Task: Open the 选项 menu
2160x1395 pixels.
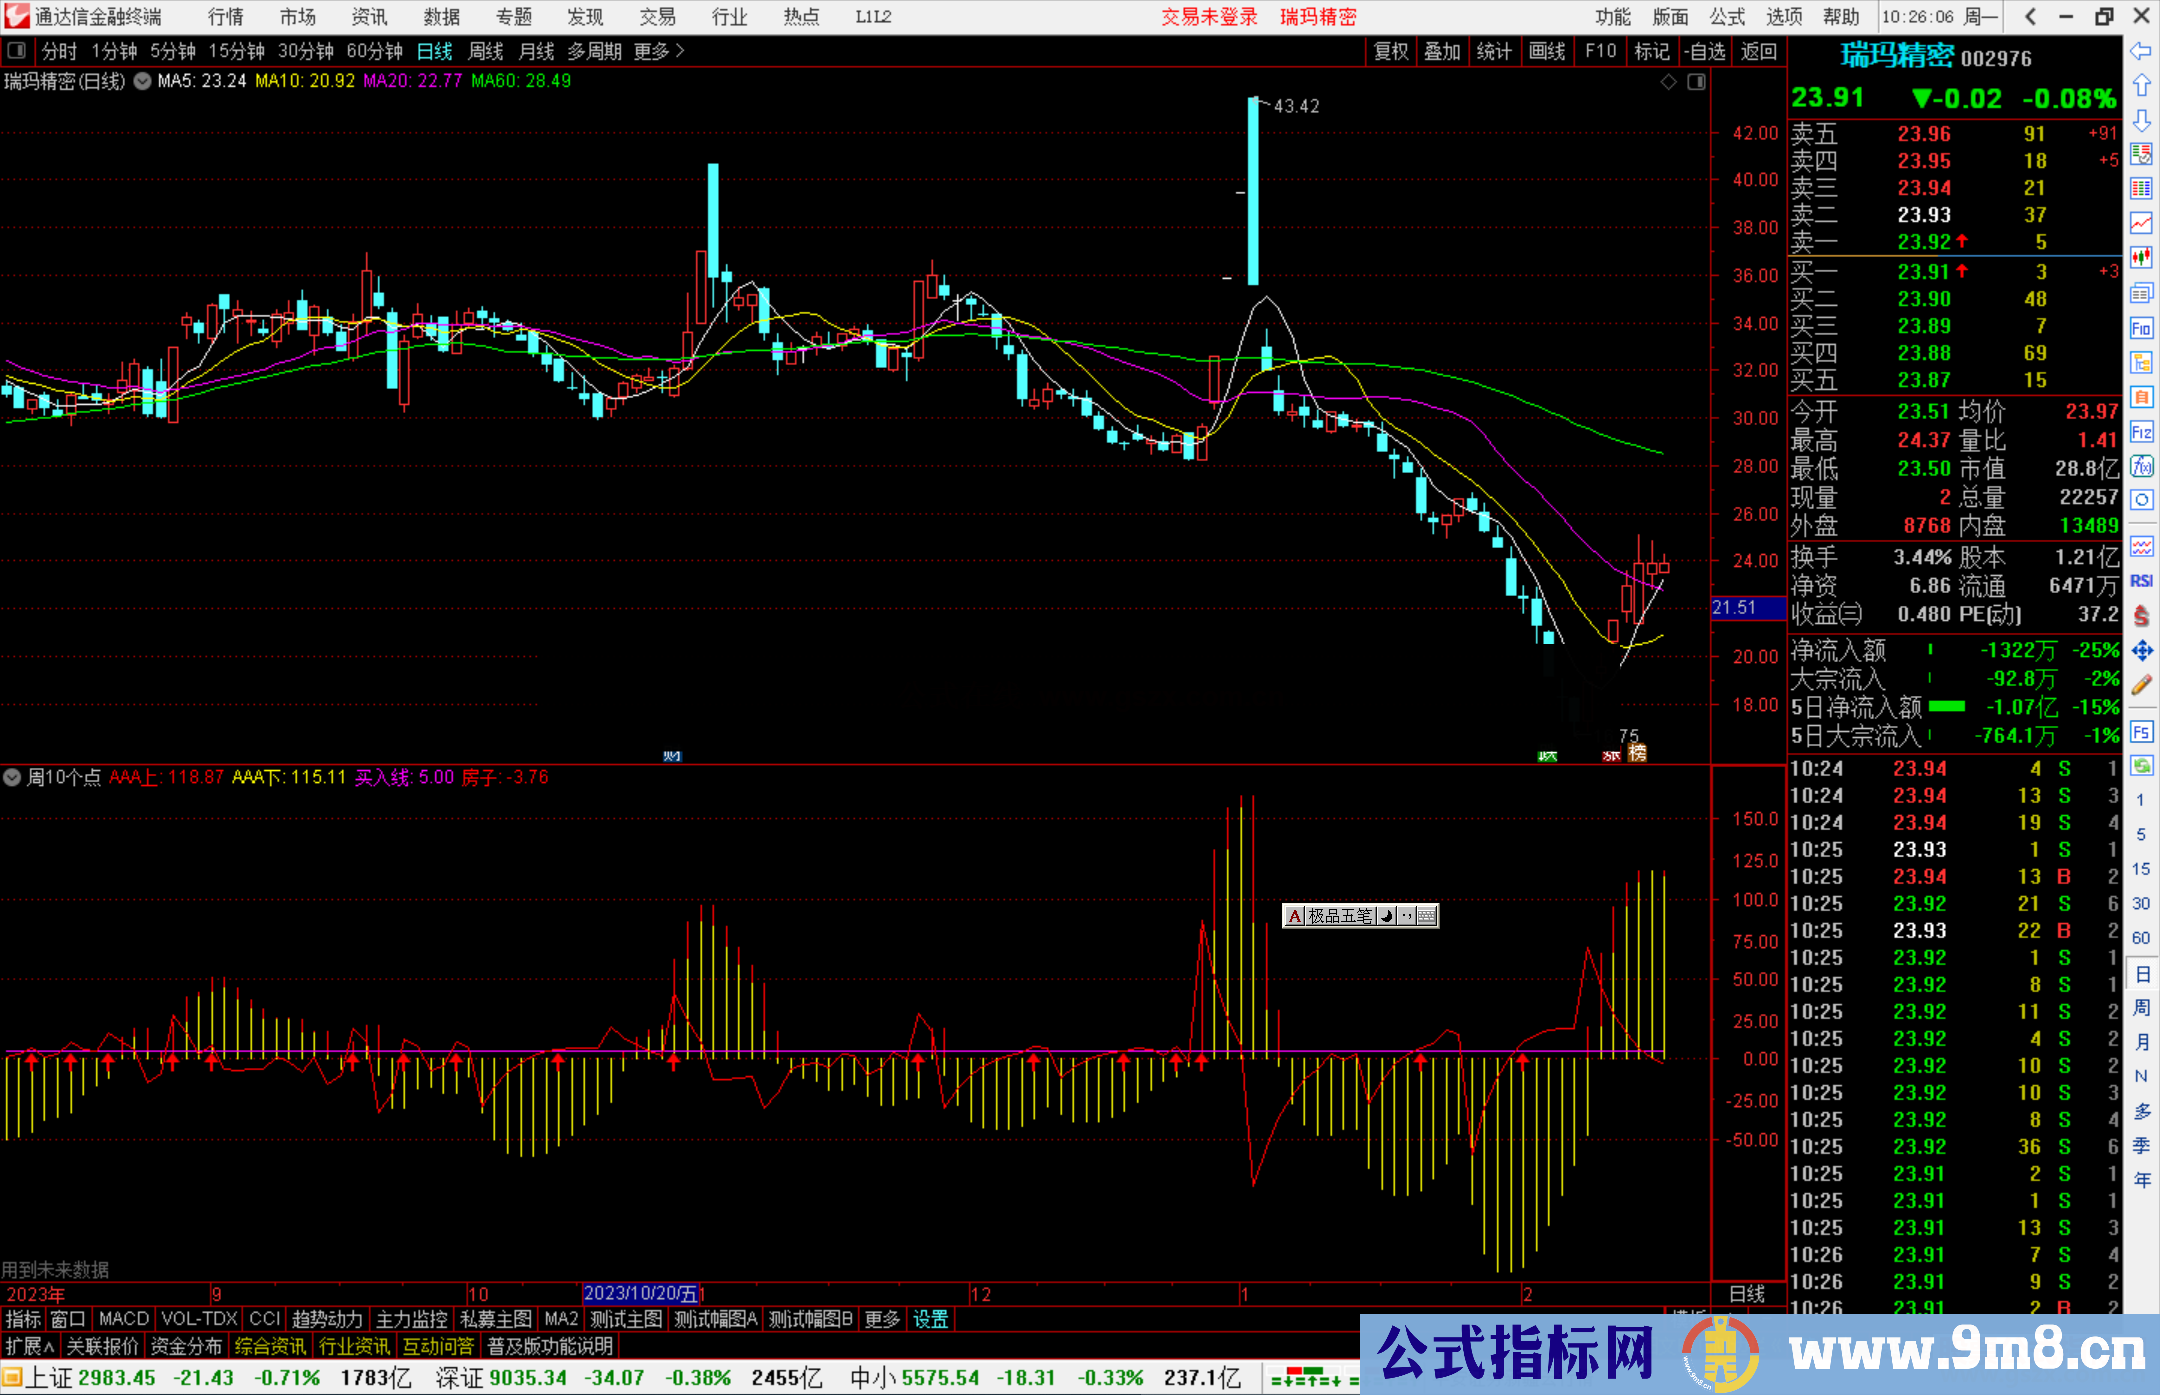Action: coord(1784,16)
